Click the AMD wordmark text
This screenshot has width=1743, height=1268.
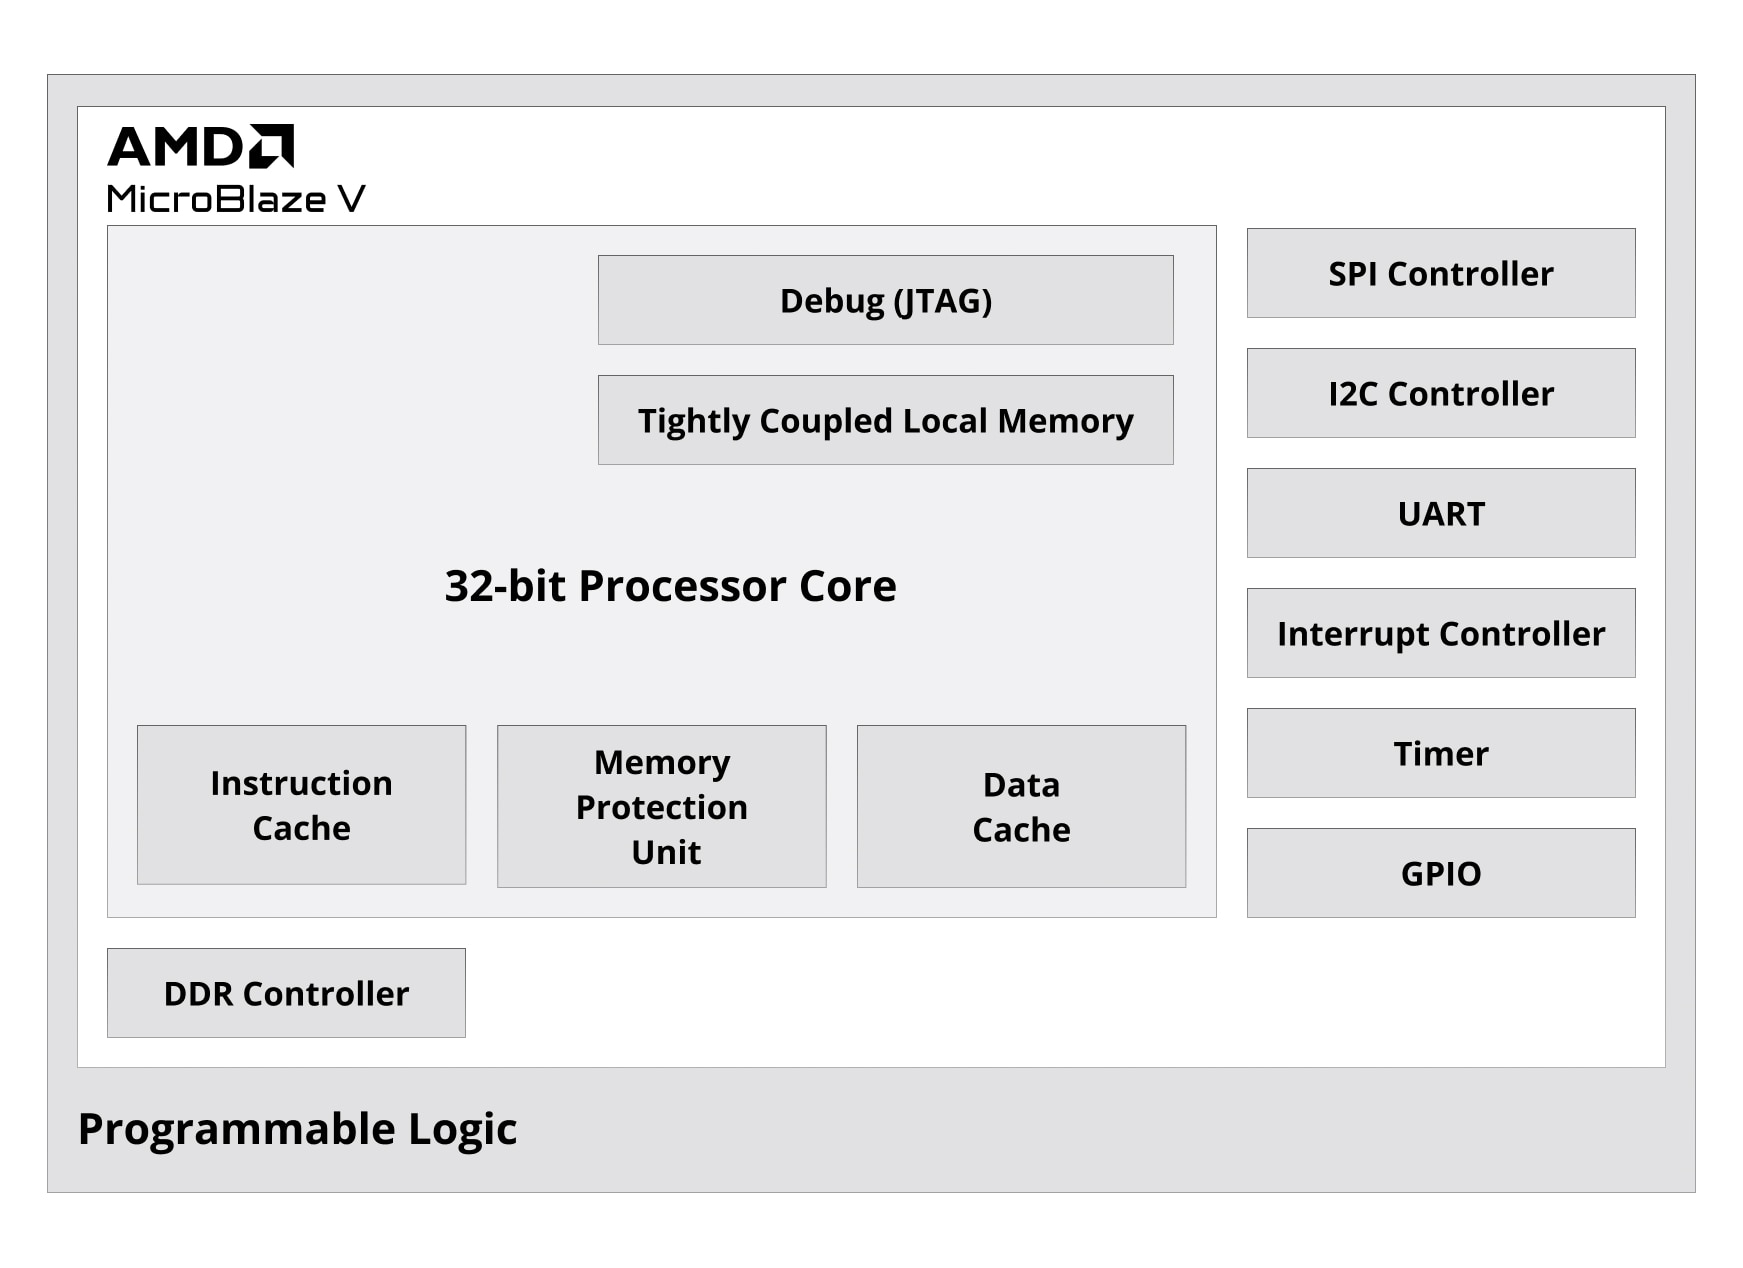175,147
